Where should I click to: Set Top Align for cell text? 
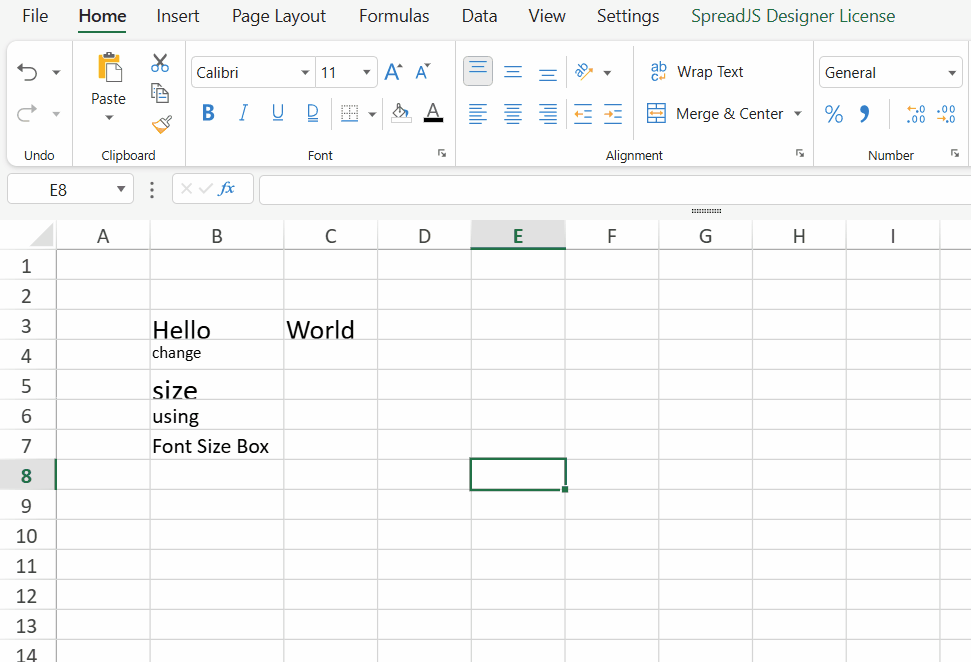point(478,71)
